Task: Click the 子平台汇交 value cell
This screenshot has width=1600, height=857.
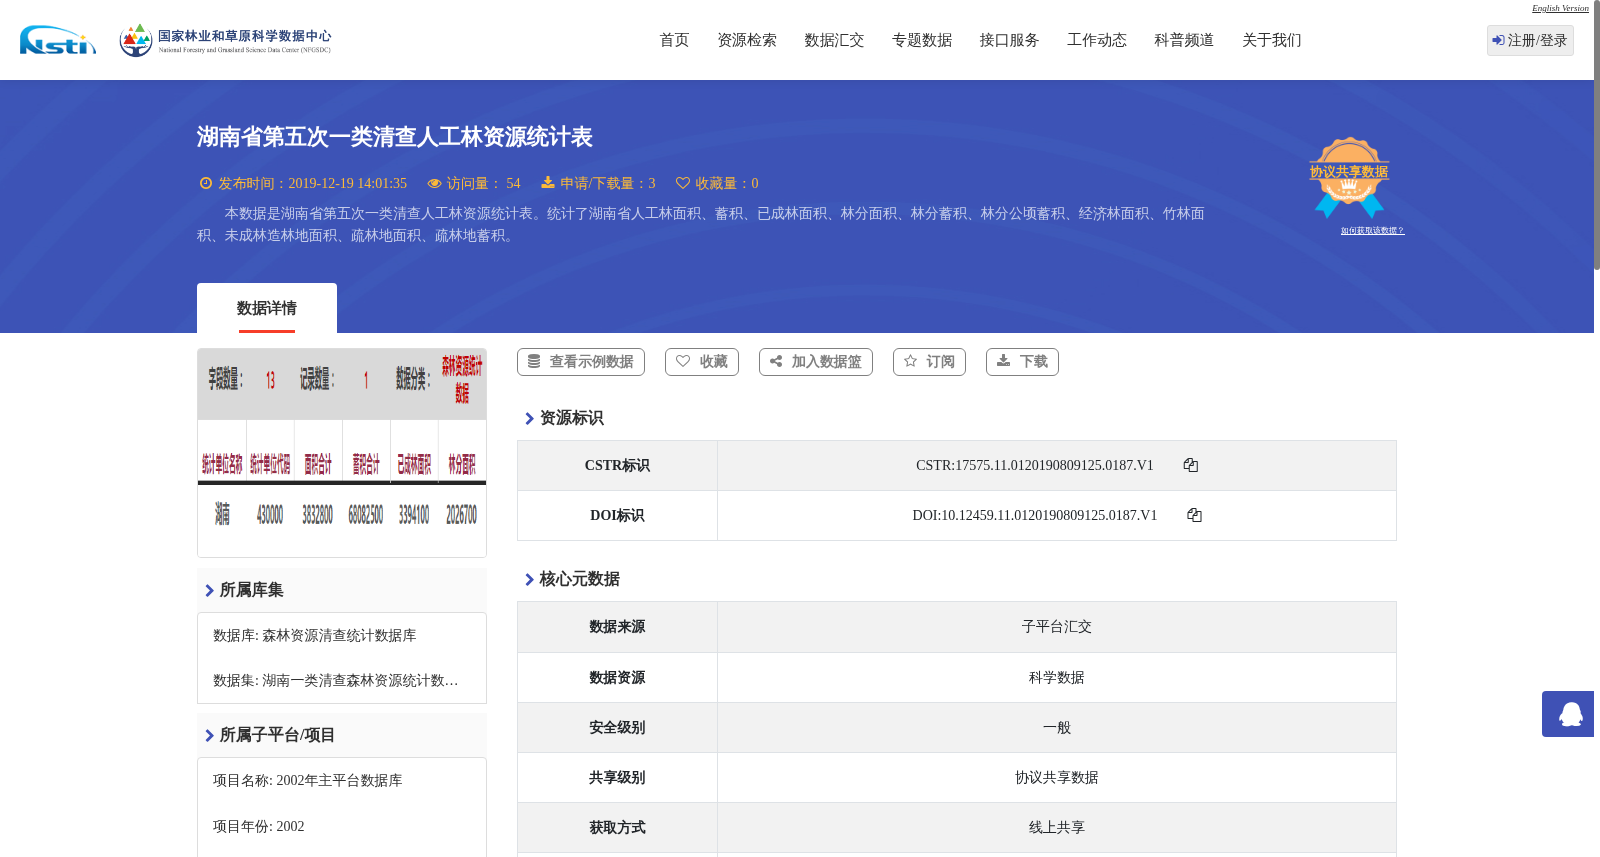Action: click(x=1057, y=627)
